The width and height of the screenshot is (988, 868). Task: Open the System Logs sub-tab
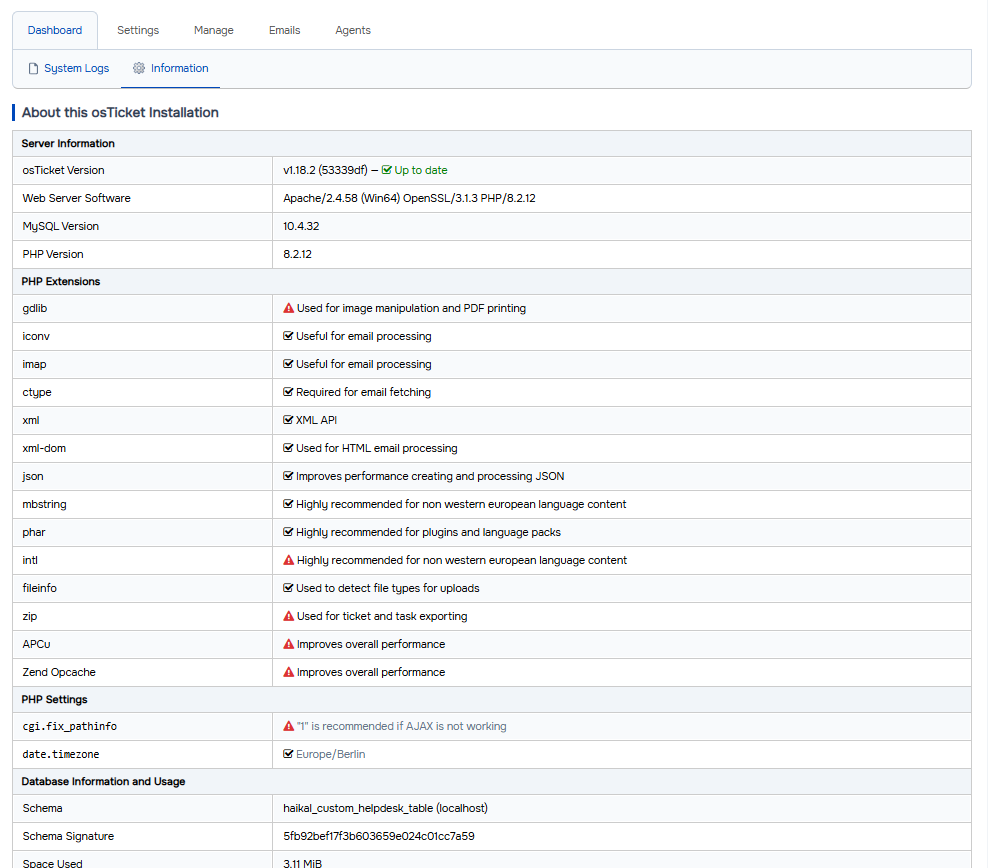click(76, 69)
